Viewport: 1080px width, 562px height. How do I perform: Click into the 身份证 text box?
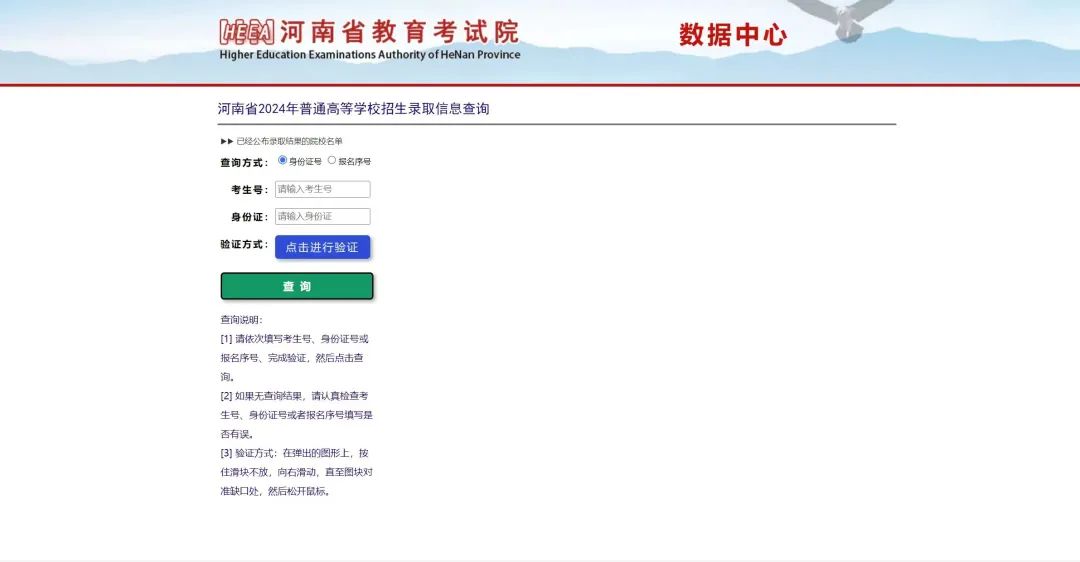(322, 216)
